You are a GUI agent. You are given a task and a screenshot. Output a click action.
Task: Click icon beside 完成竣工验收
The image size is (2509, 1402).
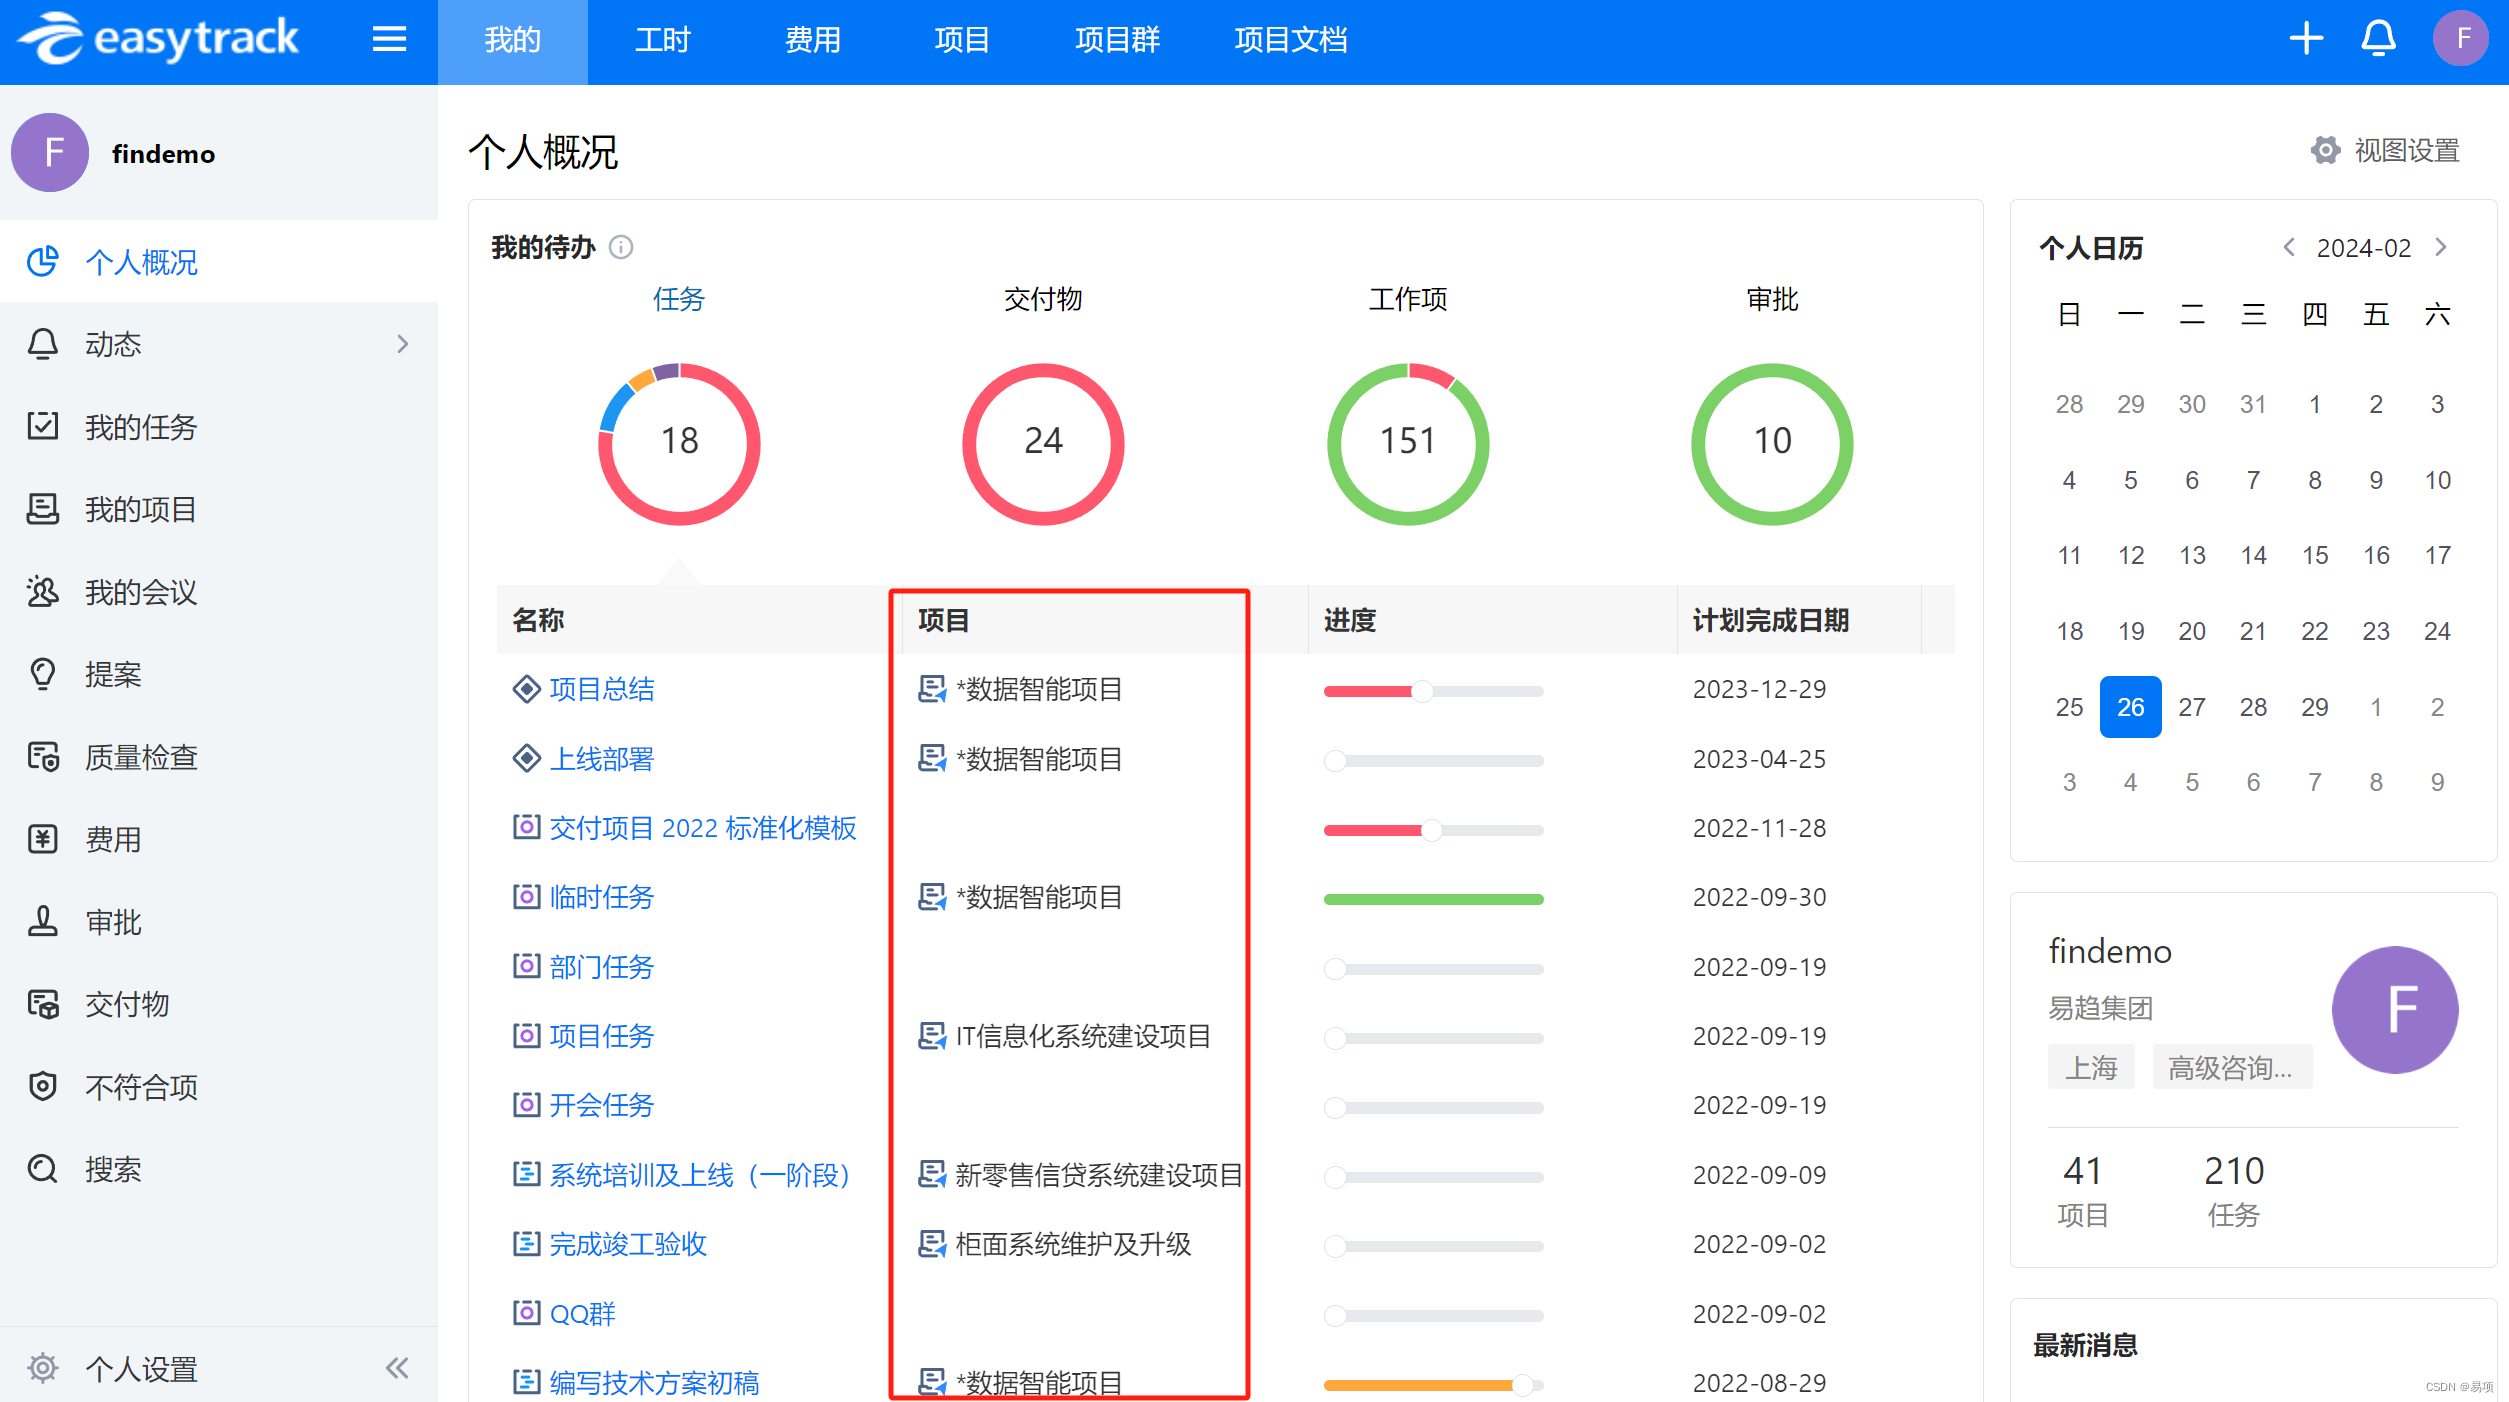pyautogui.click(x=526, y=1244)
